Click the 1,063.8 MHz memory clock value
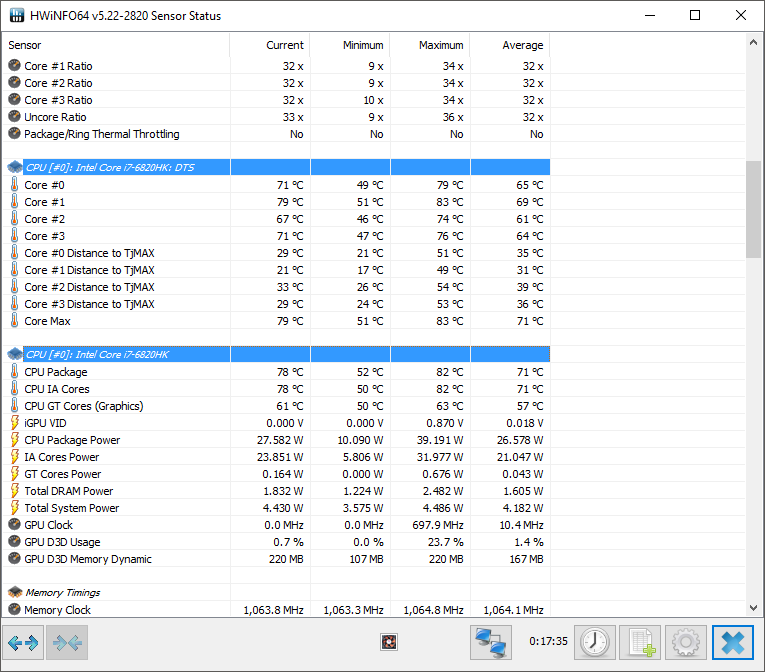This screenshot has height=672, width=765. click(x=273, y=610)
